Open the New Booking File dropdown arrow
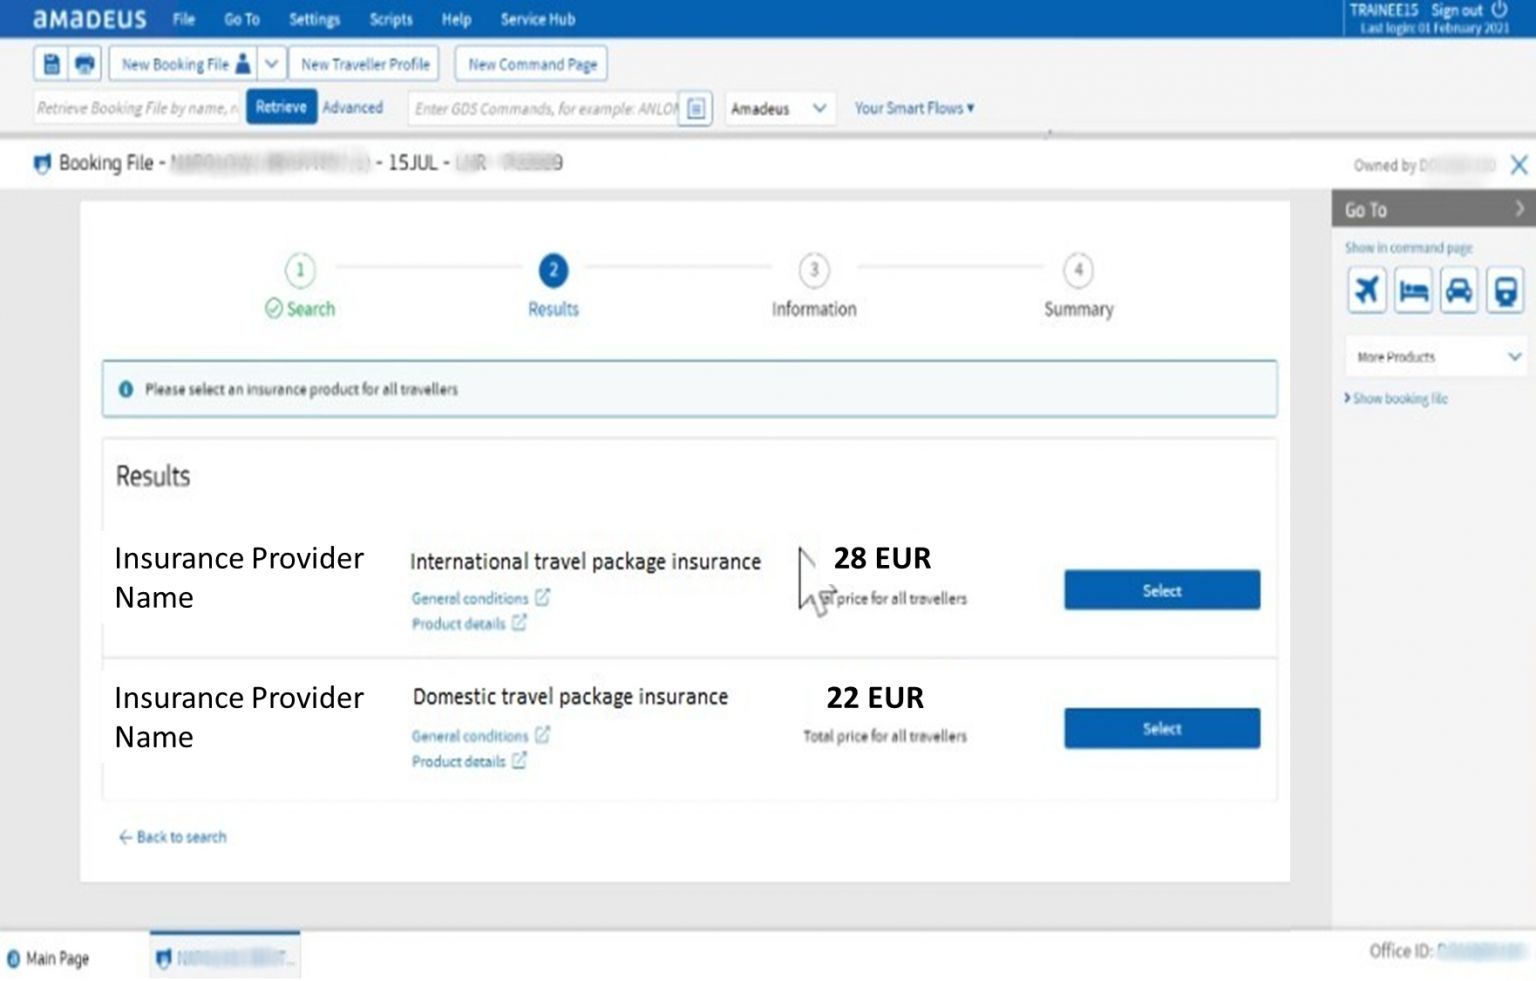This screenshot has width=1536, height=981. point(270,62)
